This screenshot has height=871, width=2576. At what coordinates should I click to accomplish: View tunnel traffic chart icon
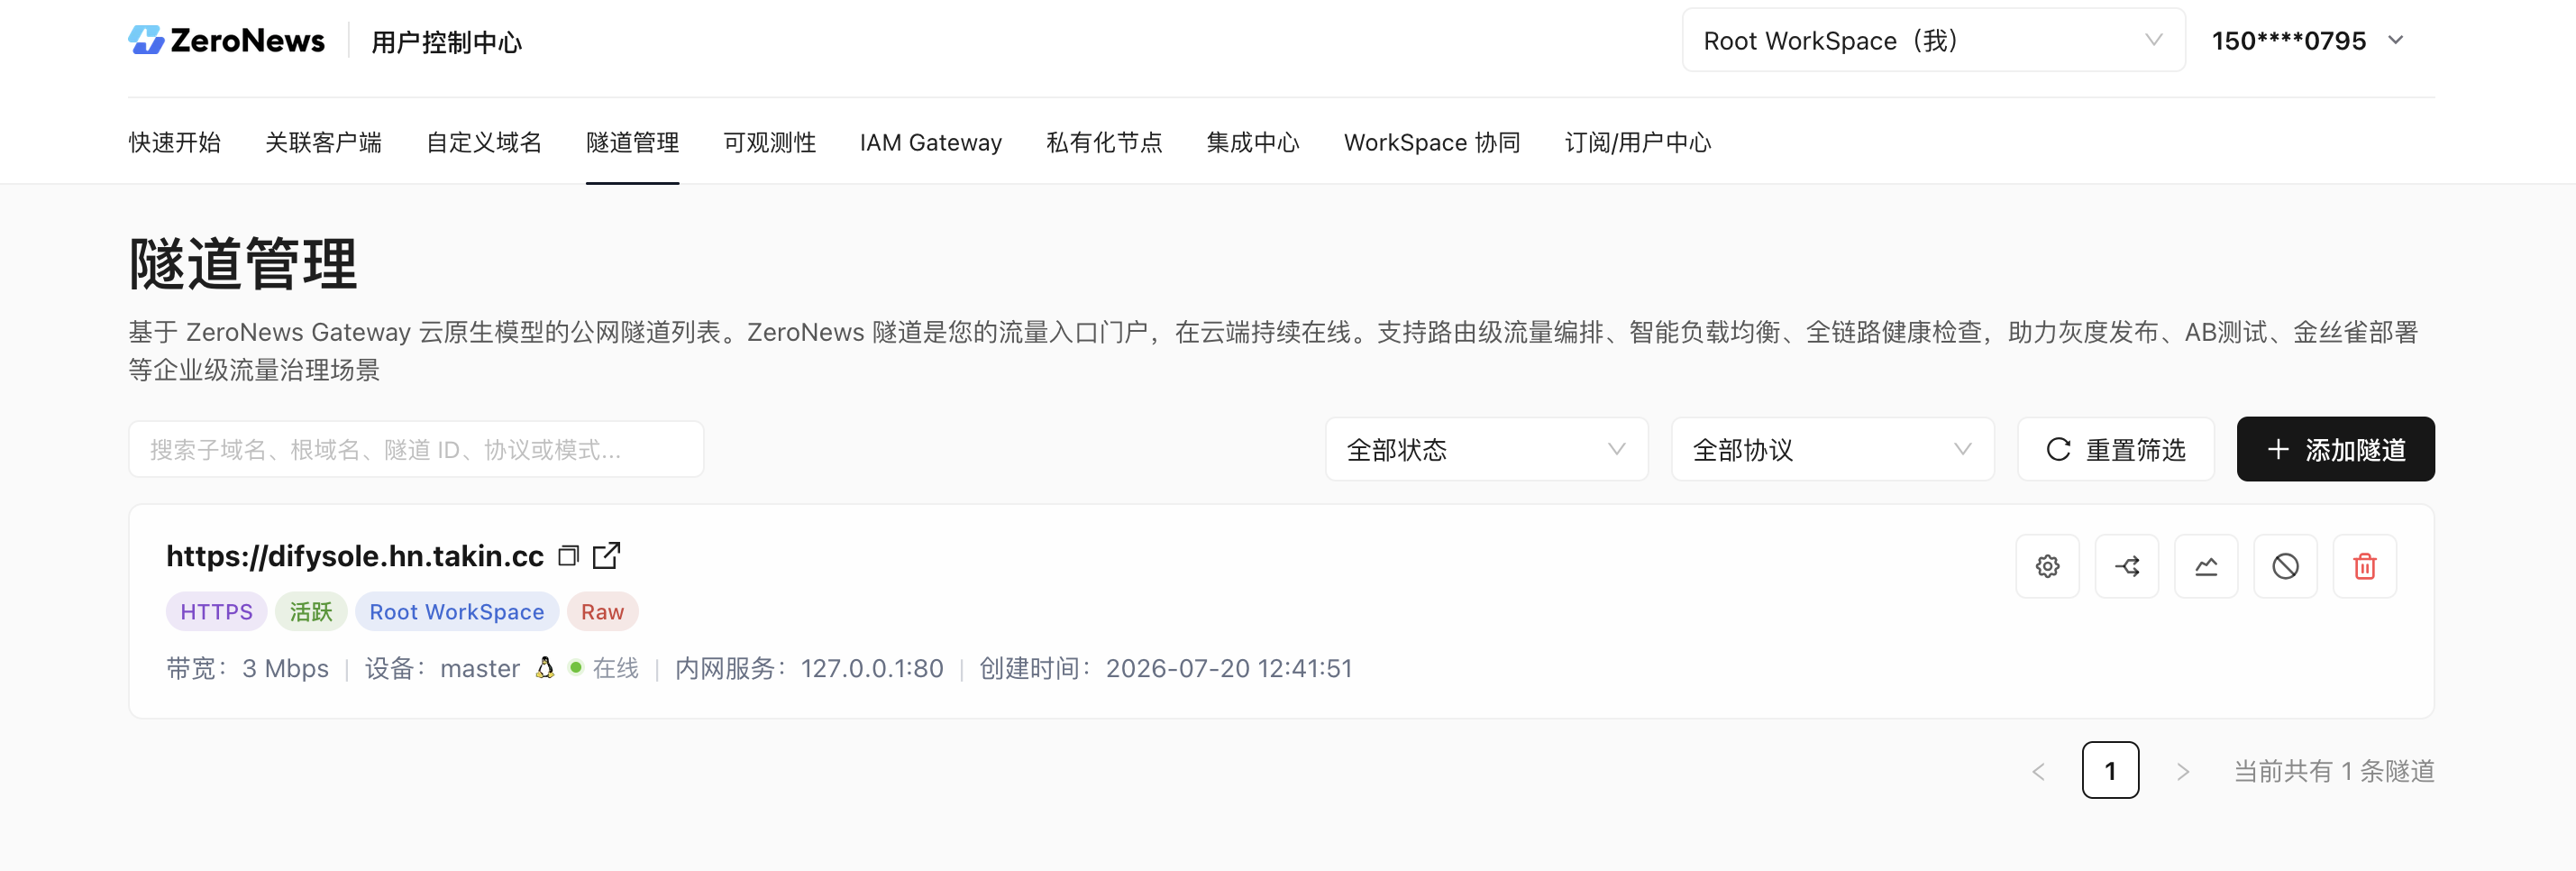point(2206,566)
